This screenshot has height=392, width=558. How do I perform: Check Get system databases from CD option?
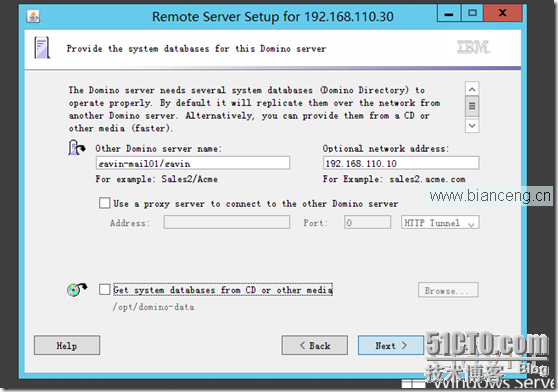pyautogui.click(x=104, y=289)
